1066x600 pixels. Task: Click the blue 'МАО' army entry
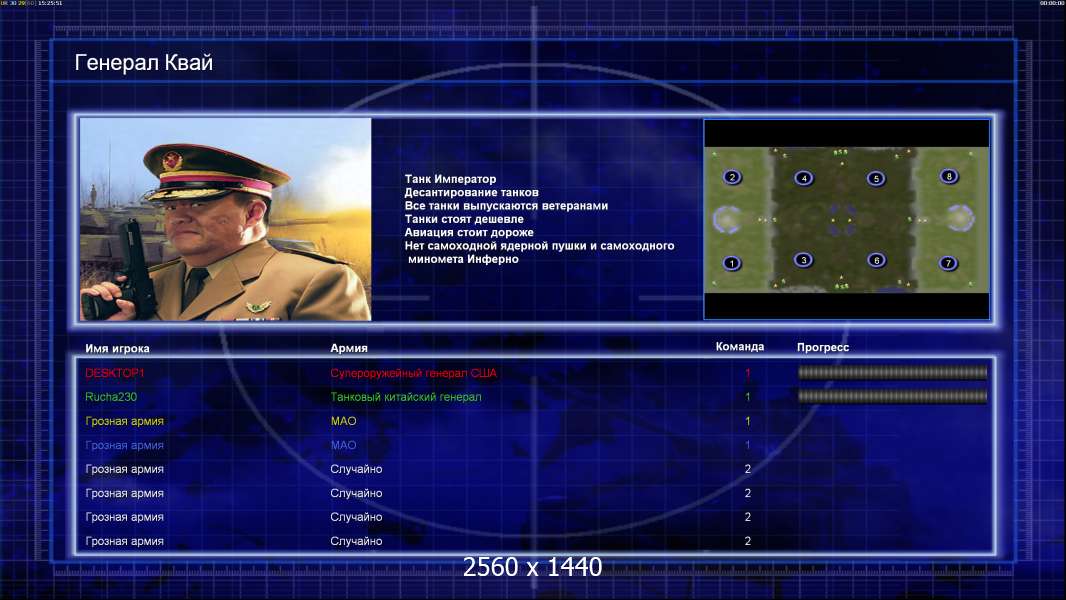click(343, 445)
